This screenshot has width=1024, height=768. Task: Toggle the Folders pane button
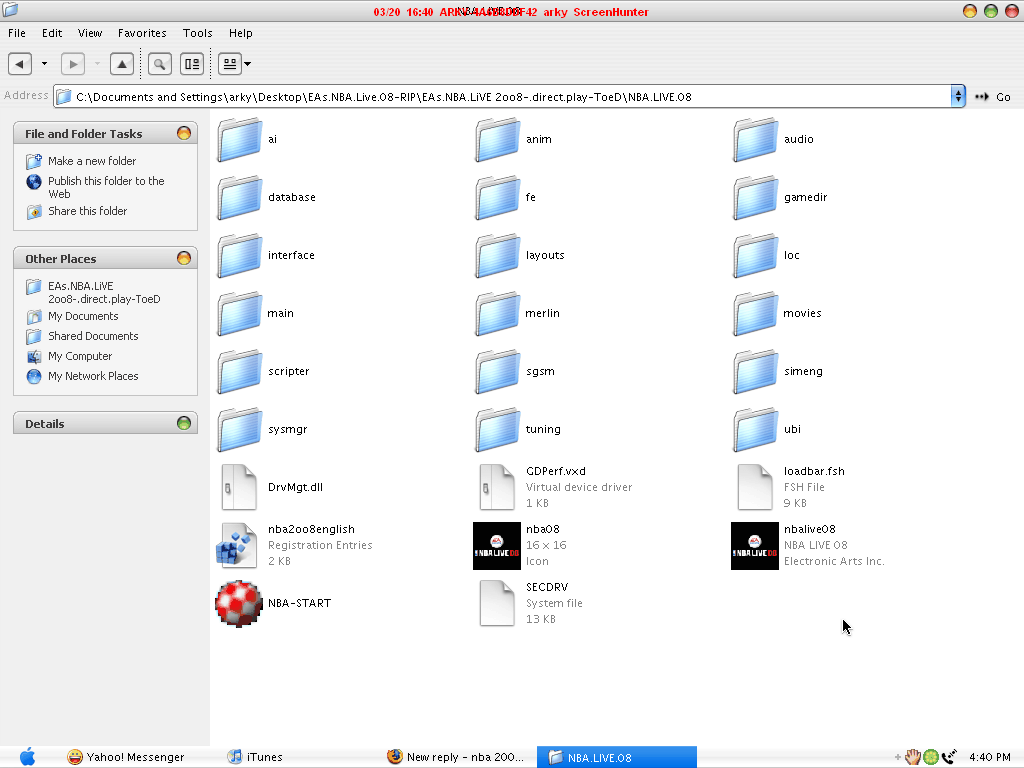[192, 64]
